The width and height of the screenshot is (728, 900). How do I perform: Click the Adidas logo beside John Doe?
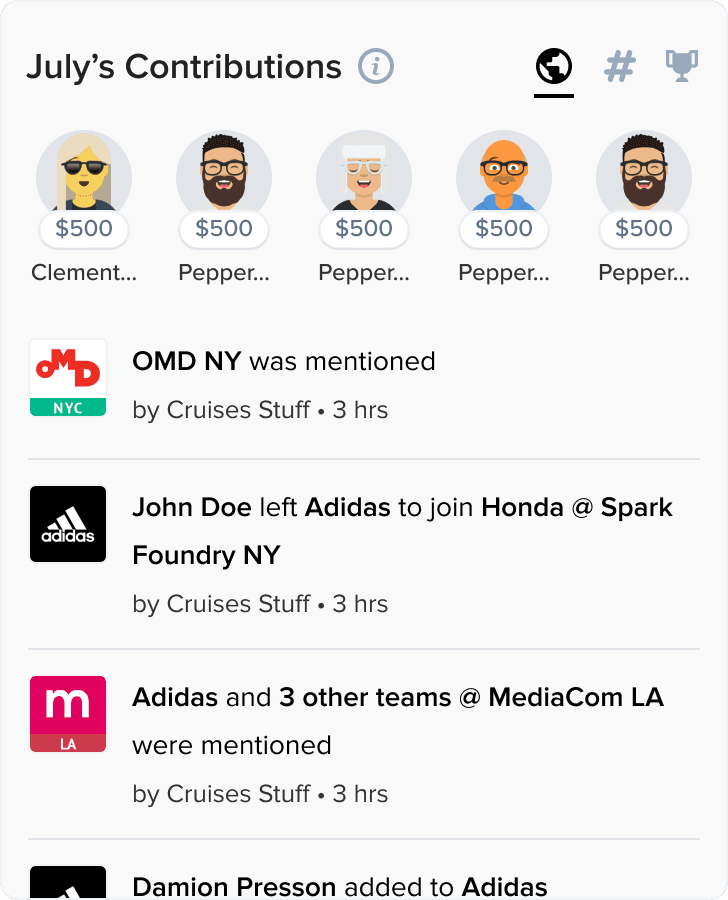pos(68,524)
